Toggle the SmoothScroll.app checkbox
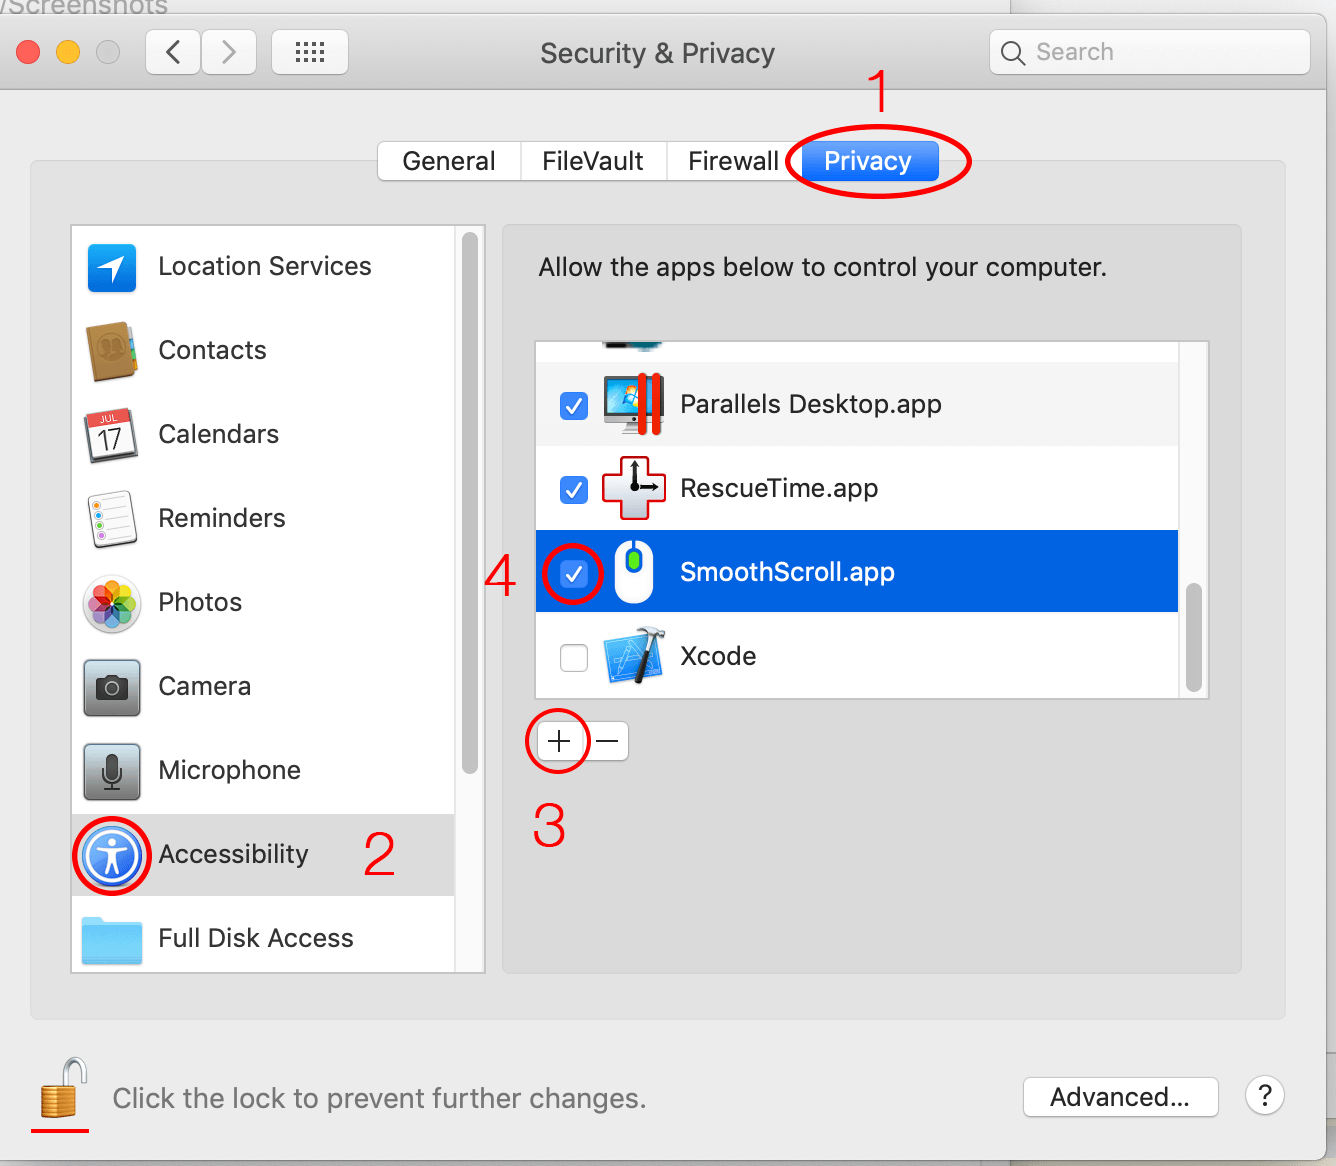This screenshot has height=1166, width=1336. pyautogui.click(x=574, y=574)
